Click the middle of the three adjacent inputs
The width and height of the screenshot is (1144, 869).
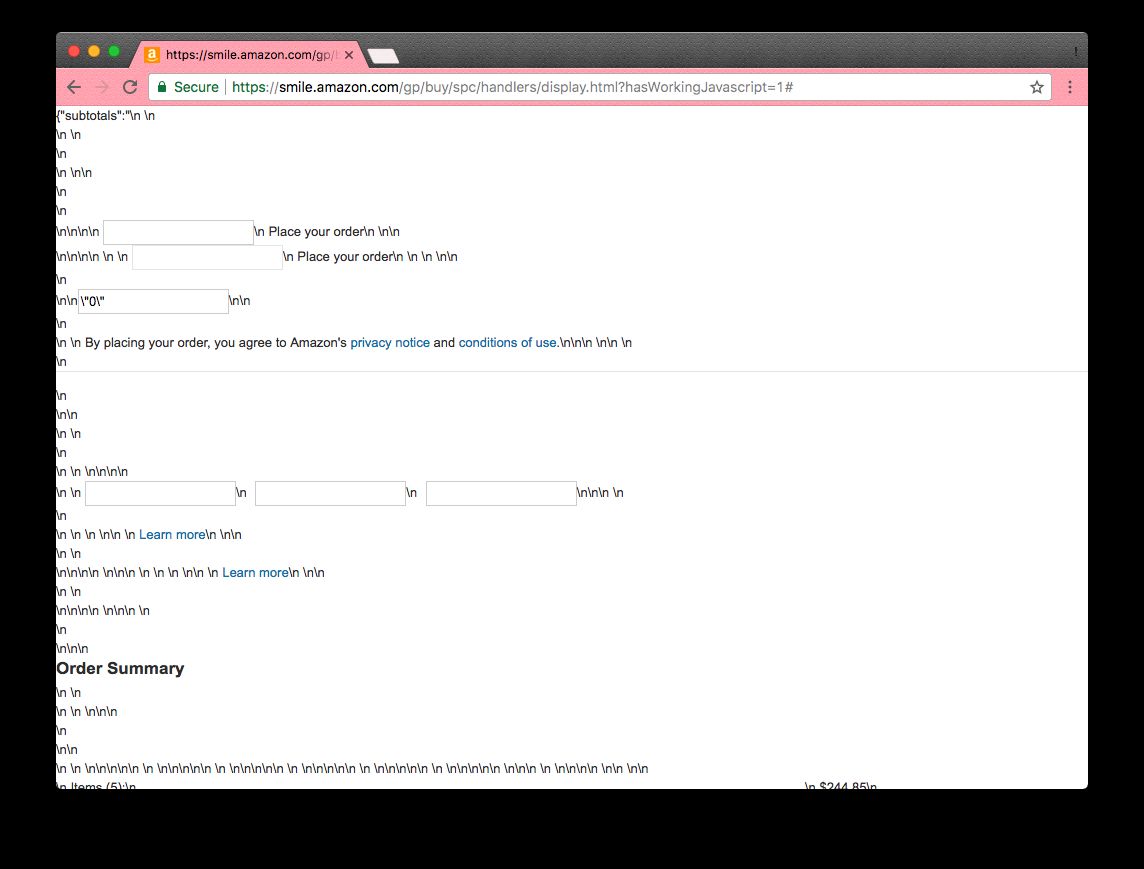click(x=330, y=493)
